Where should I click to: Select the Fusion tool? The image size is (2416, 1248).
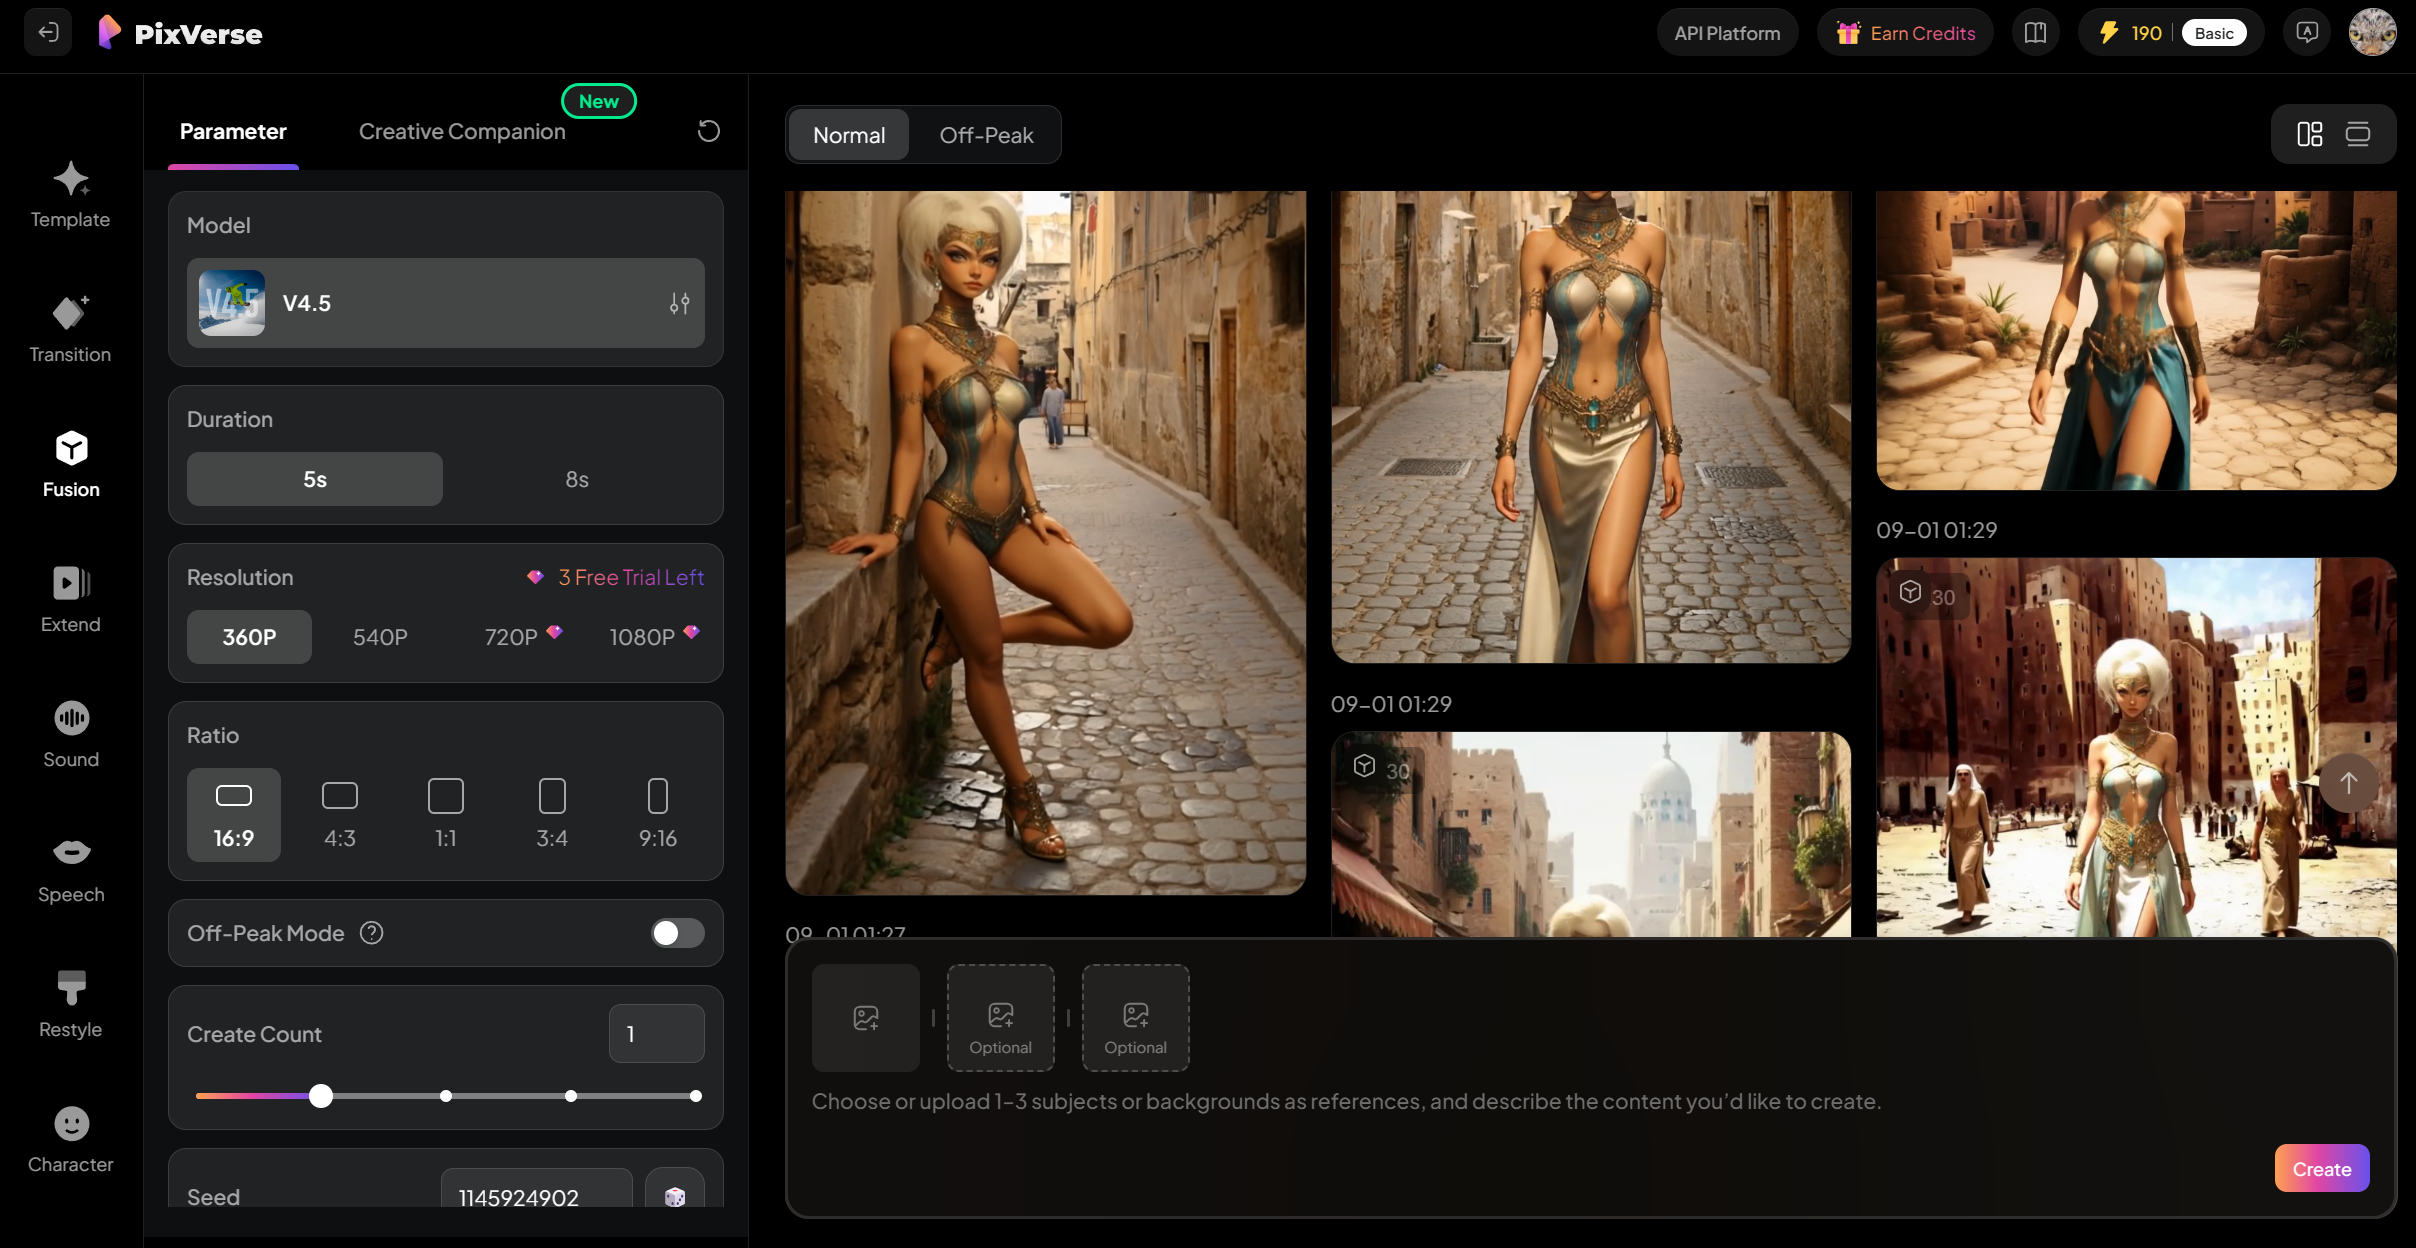[70, 465]
